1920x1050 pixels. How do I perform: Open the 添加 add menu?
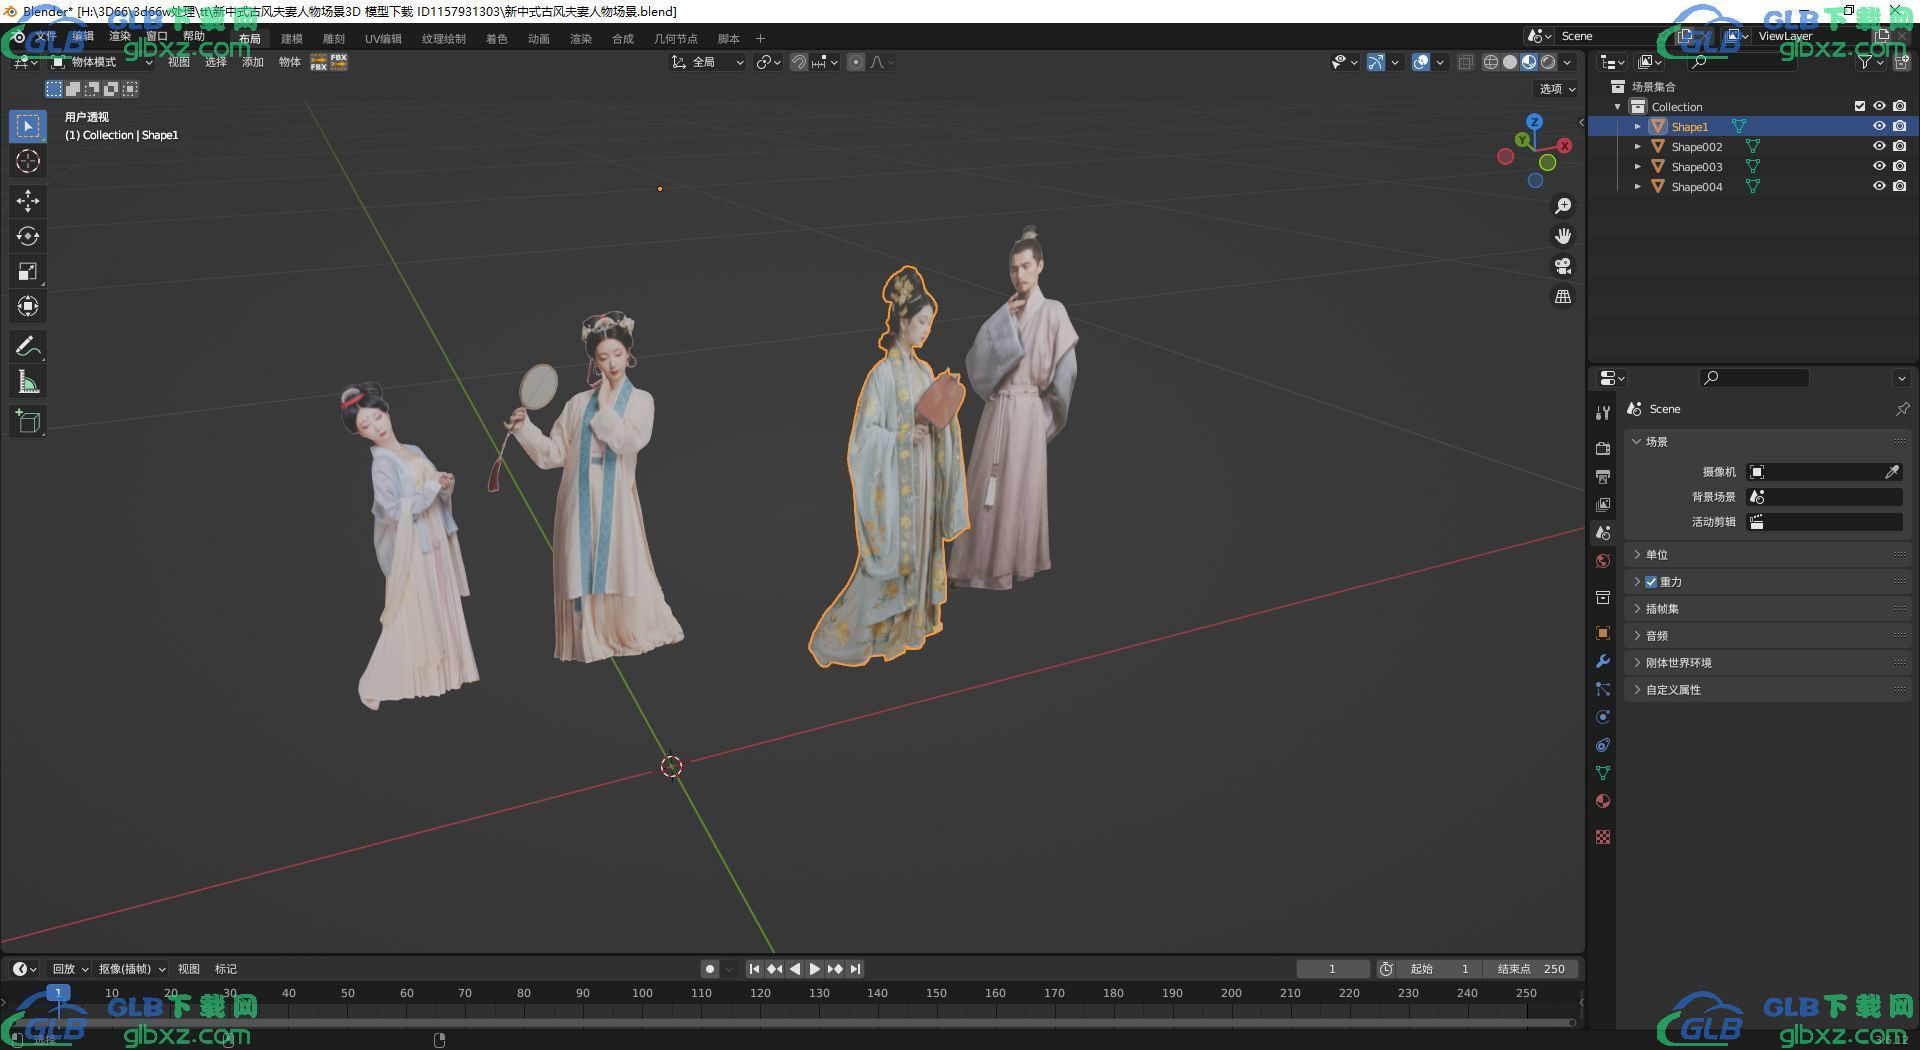pyautogui.click(x=253, y=62)
